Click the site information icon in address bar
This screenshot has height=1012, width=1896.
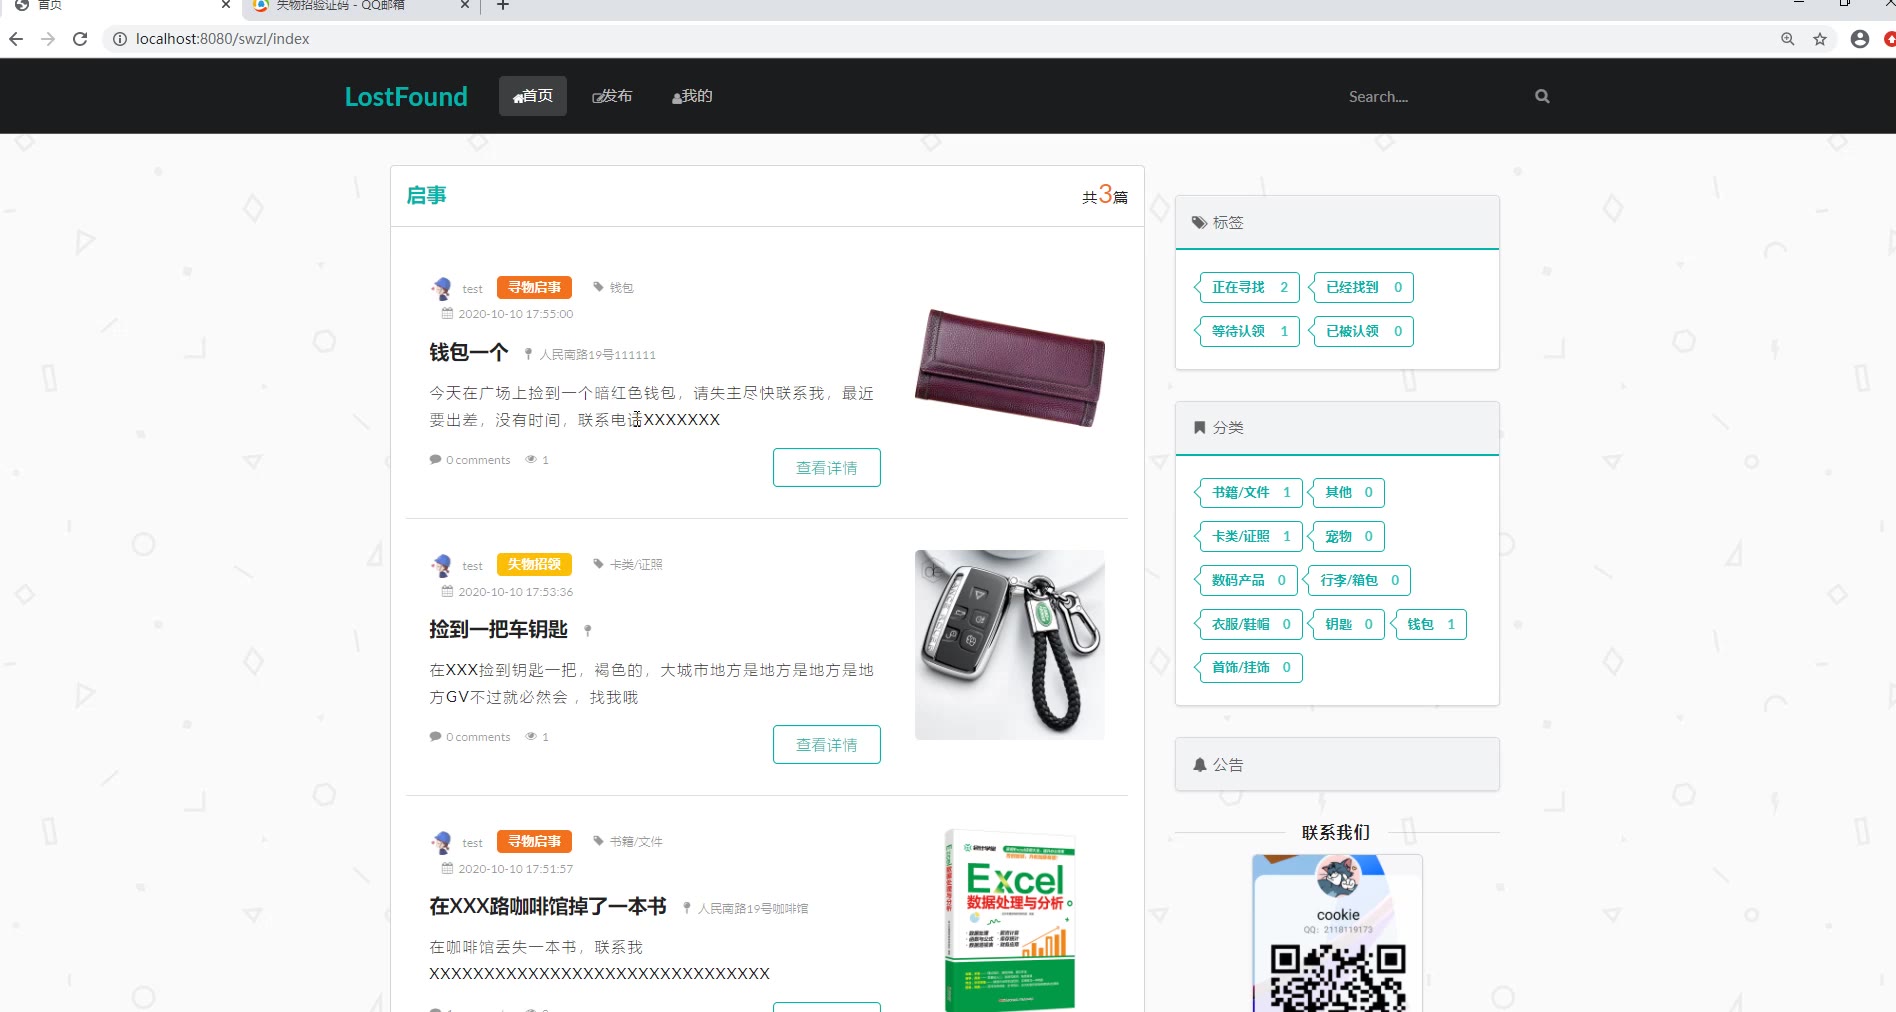click(x=119, y=39)
